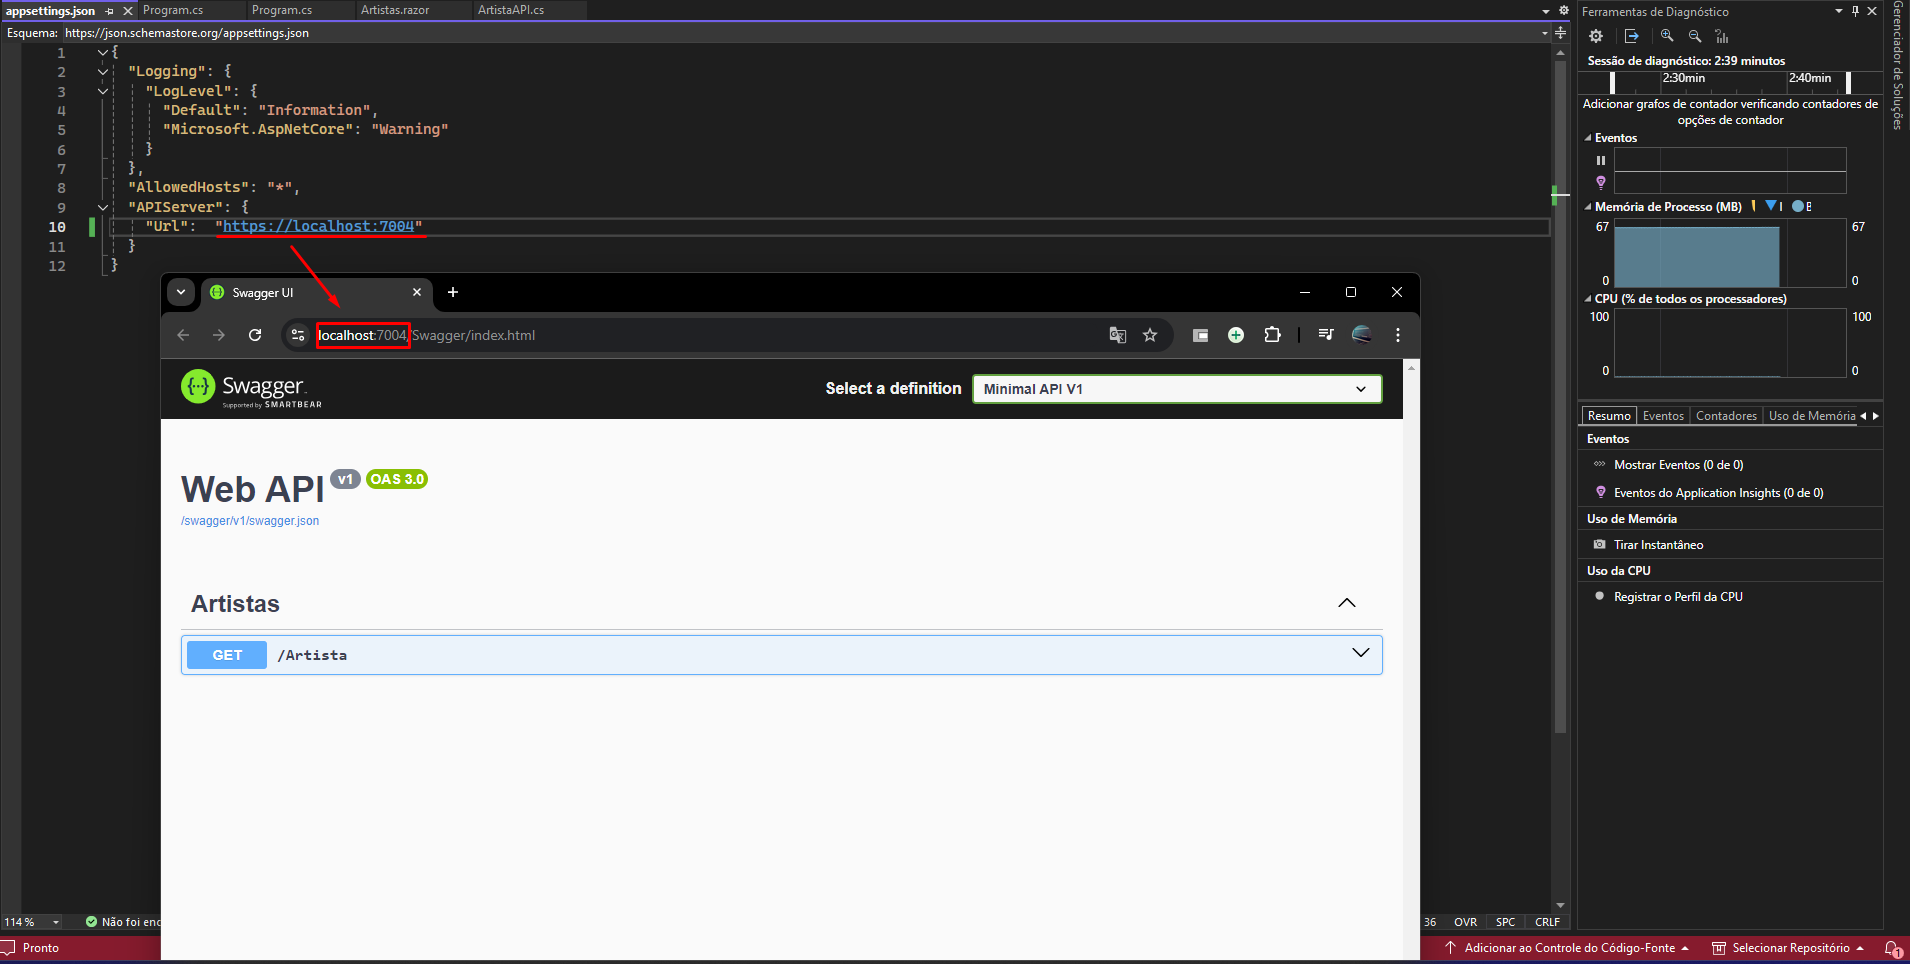Viewport: 1910px width, 964px height.
Task: Collapse the Artistas section chevron
Action: click(x=1347, y=603)
